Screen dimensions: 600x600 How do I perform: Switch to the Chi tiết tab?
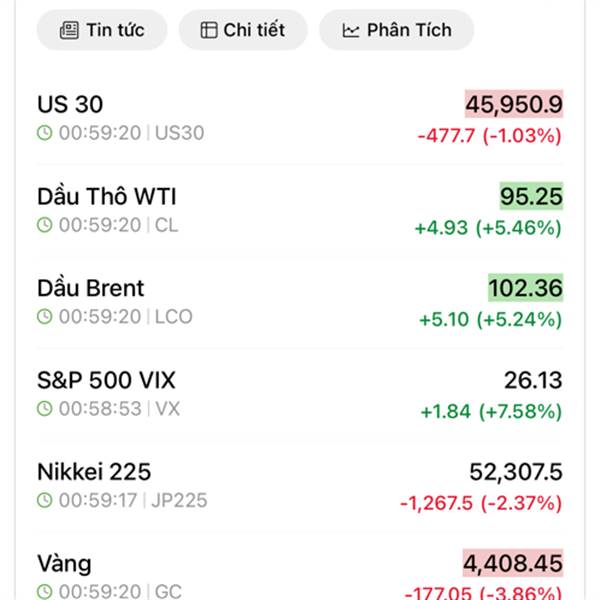tap(243, 30)
